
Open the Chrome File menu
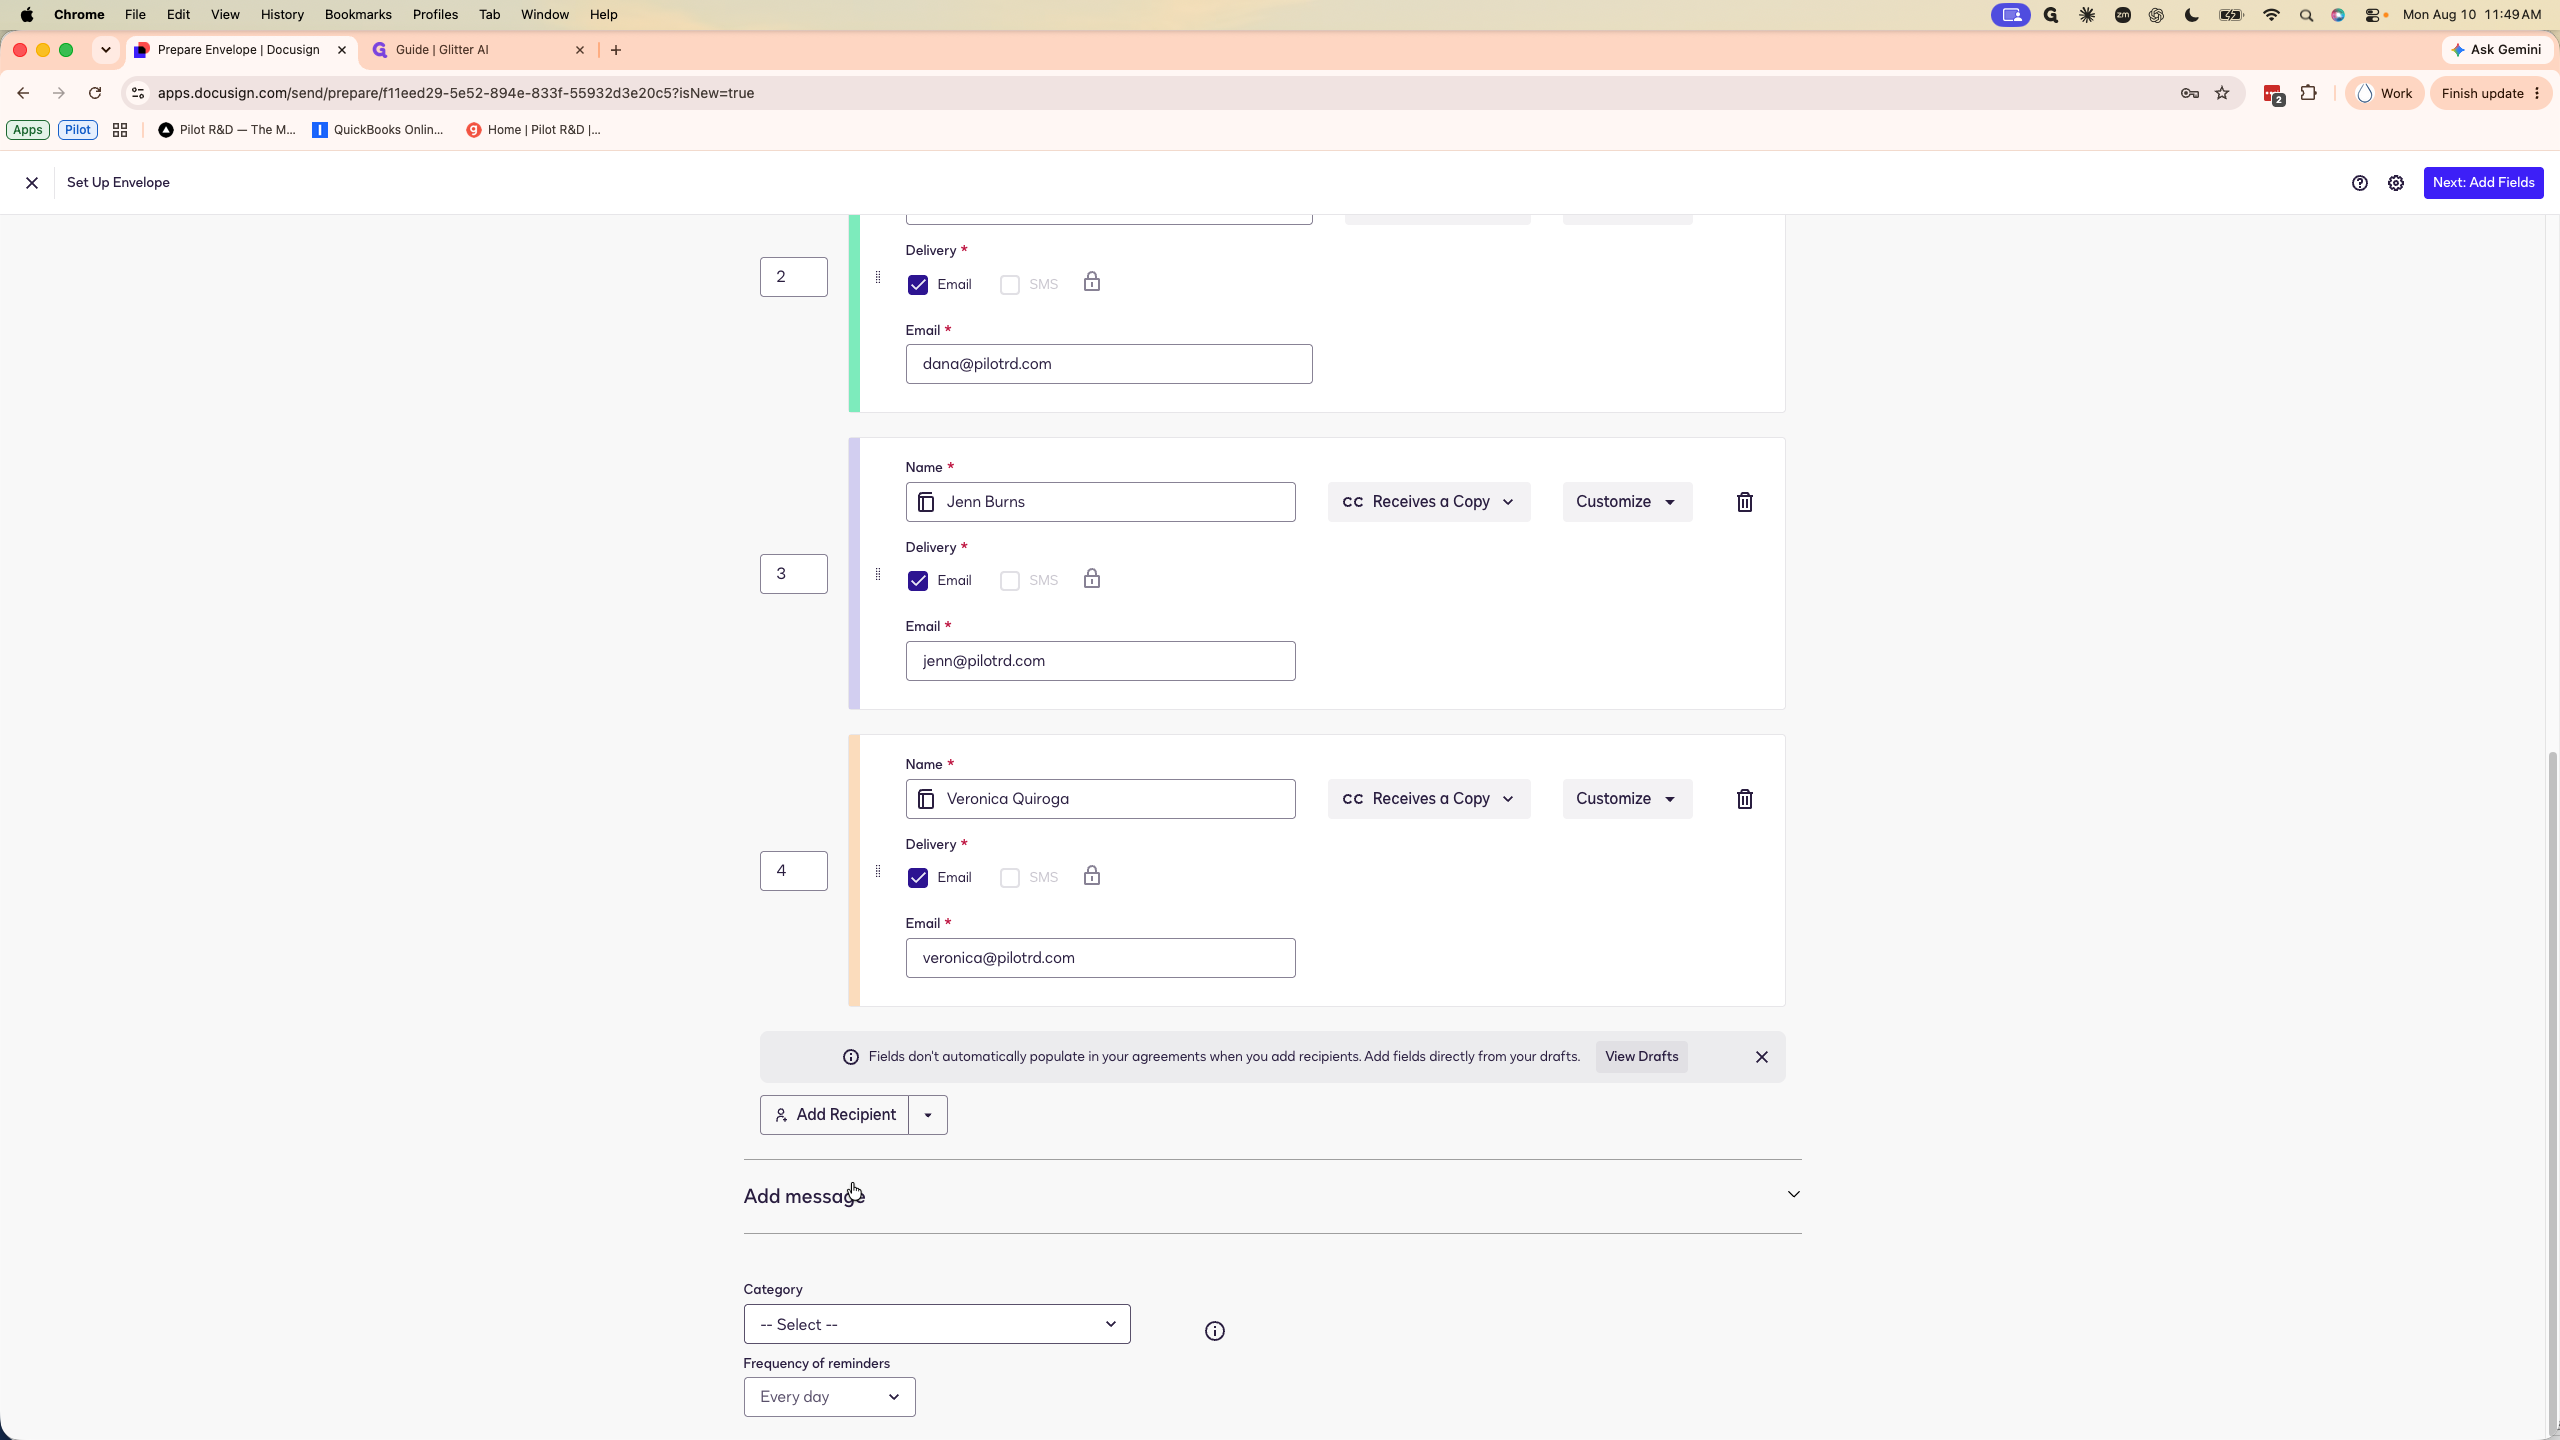[x=135, y=15]
